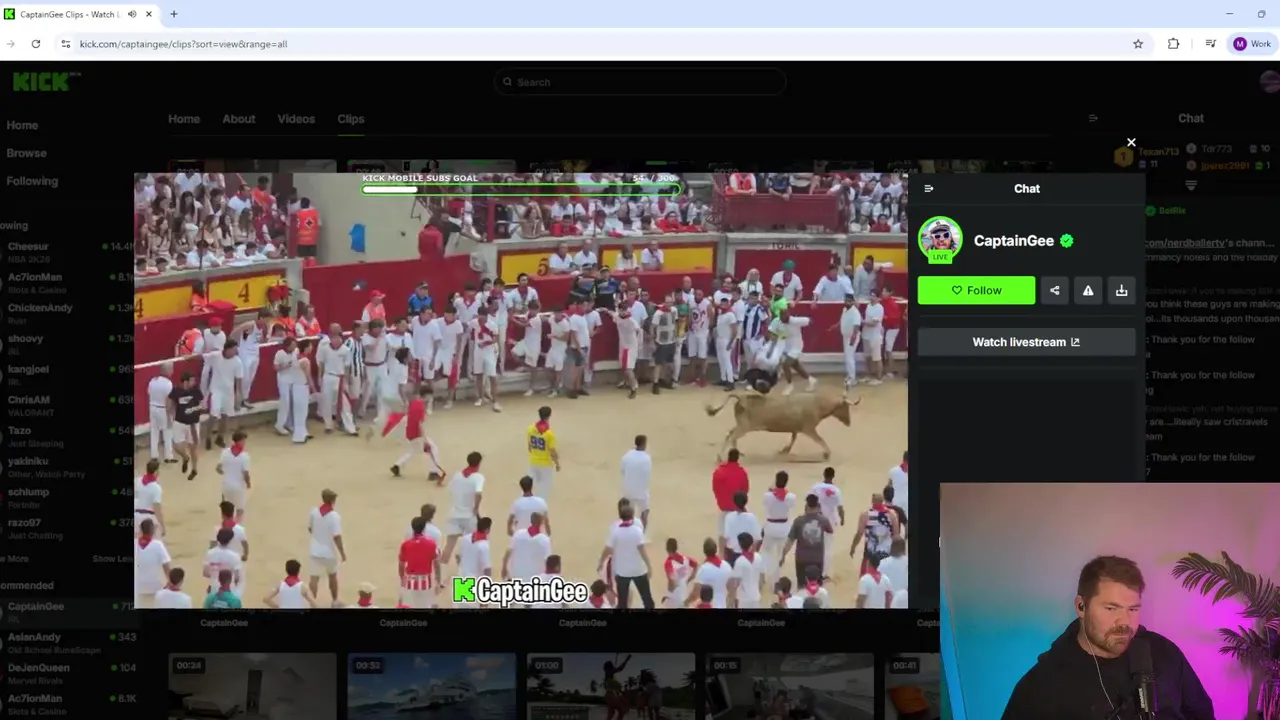Click the address bar URL
This screenshot has height=720, width=1280.
click(x=183, y=44)
